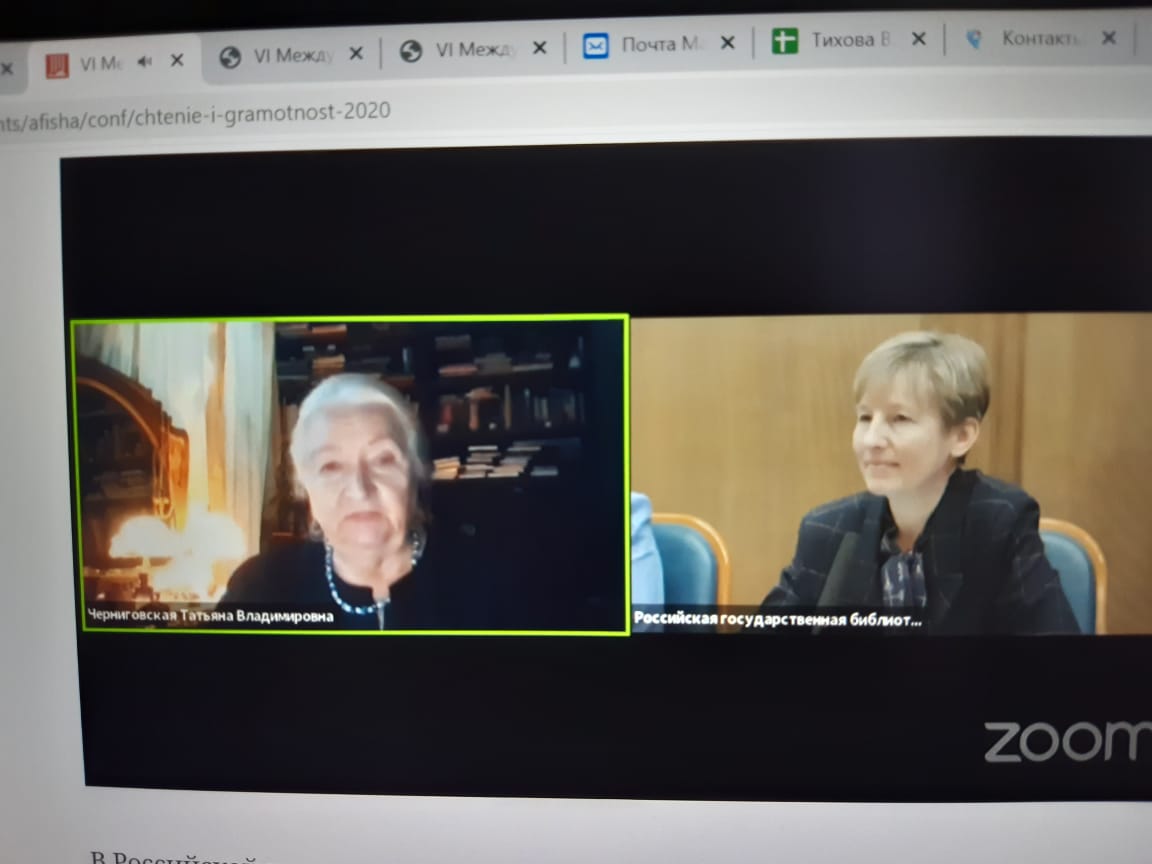Screen dimensions: 1152x864
Task: Close the second globe-icon 'VI Межд' tab
Action: [539, 48]
